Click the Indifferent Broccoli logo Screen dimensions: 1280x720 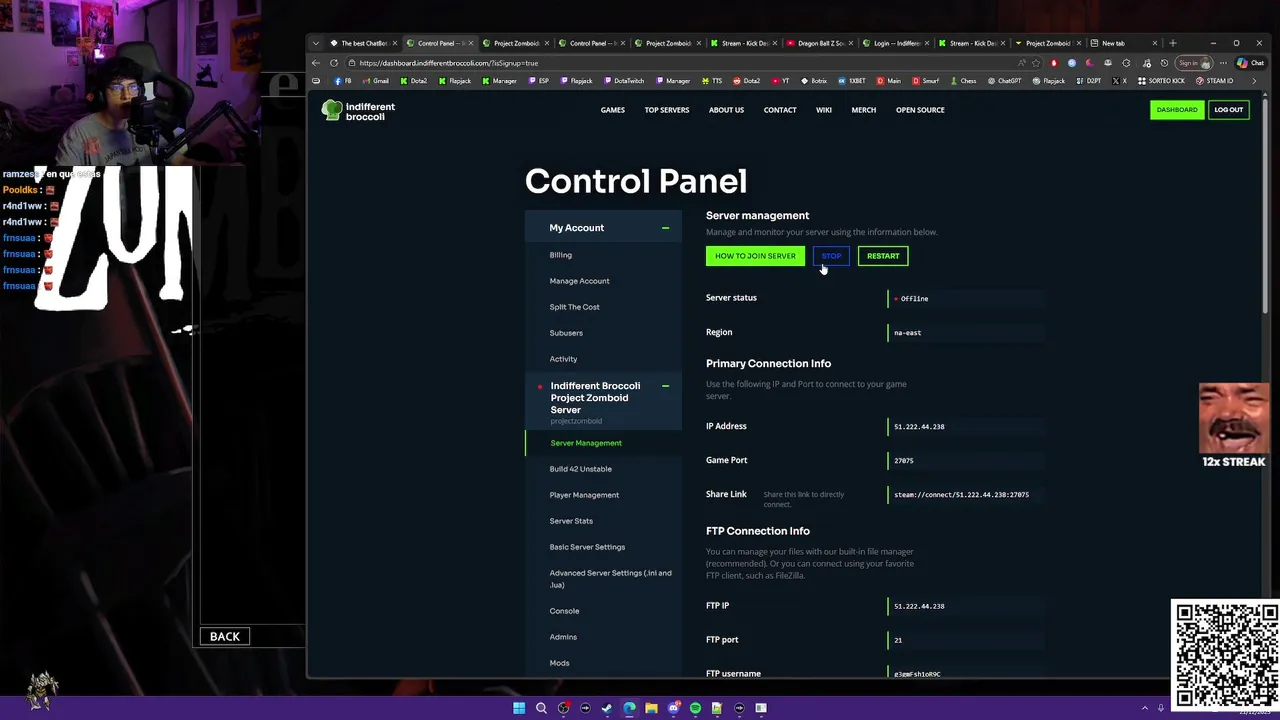coord(358,110)
